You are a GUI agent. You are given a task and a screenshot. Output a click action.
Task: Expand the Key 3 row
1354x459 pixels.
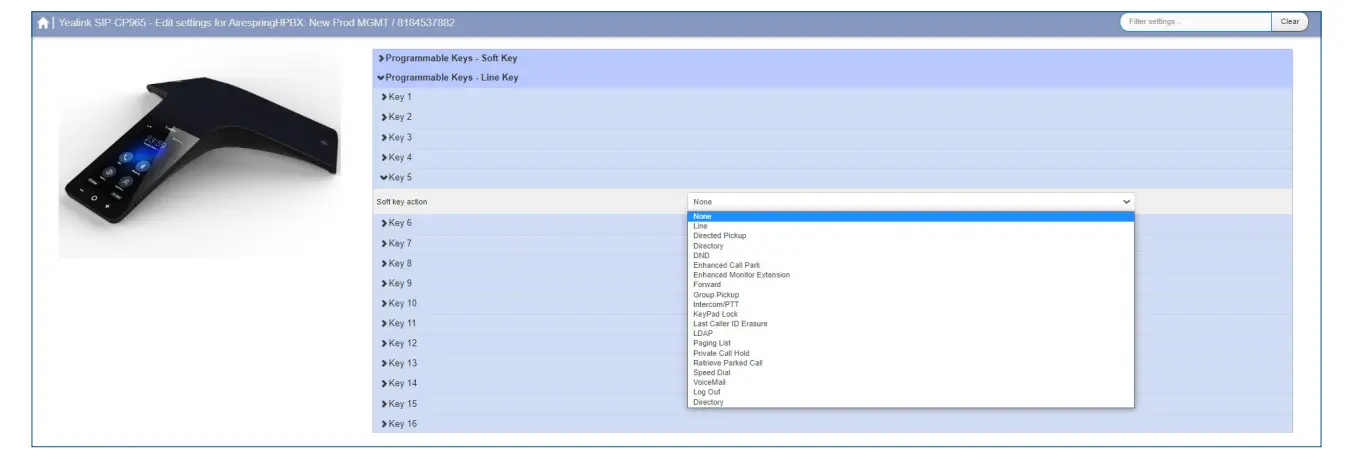pos(832,137)
